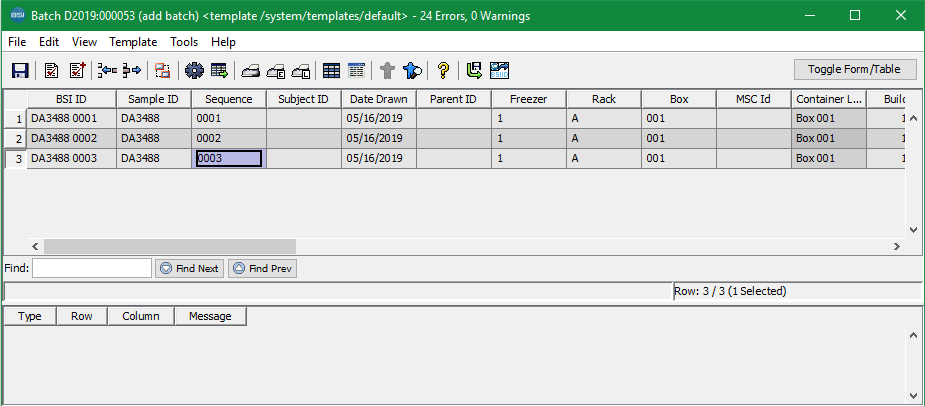Click the plain scanner icon

click(x=251, y=71)
